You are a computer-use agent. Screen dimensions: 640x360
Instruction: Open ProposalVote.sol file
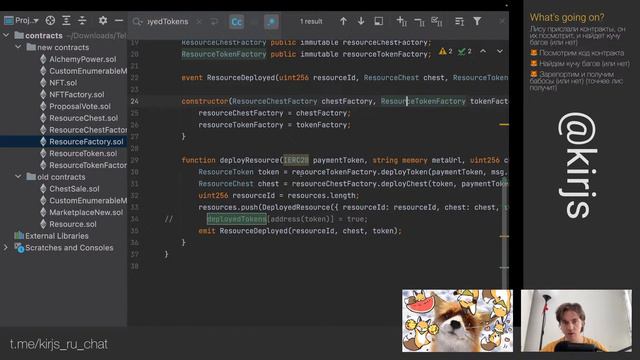tap(80, 107)
